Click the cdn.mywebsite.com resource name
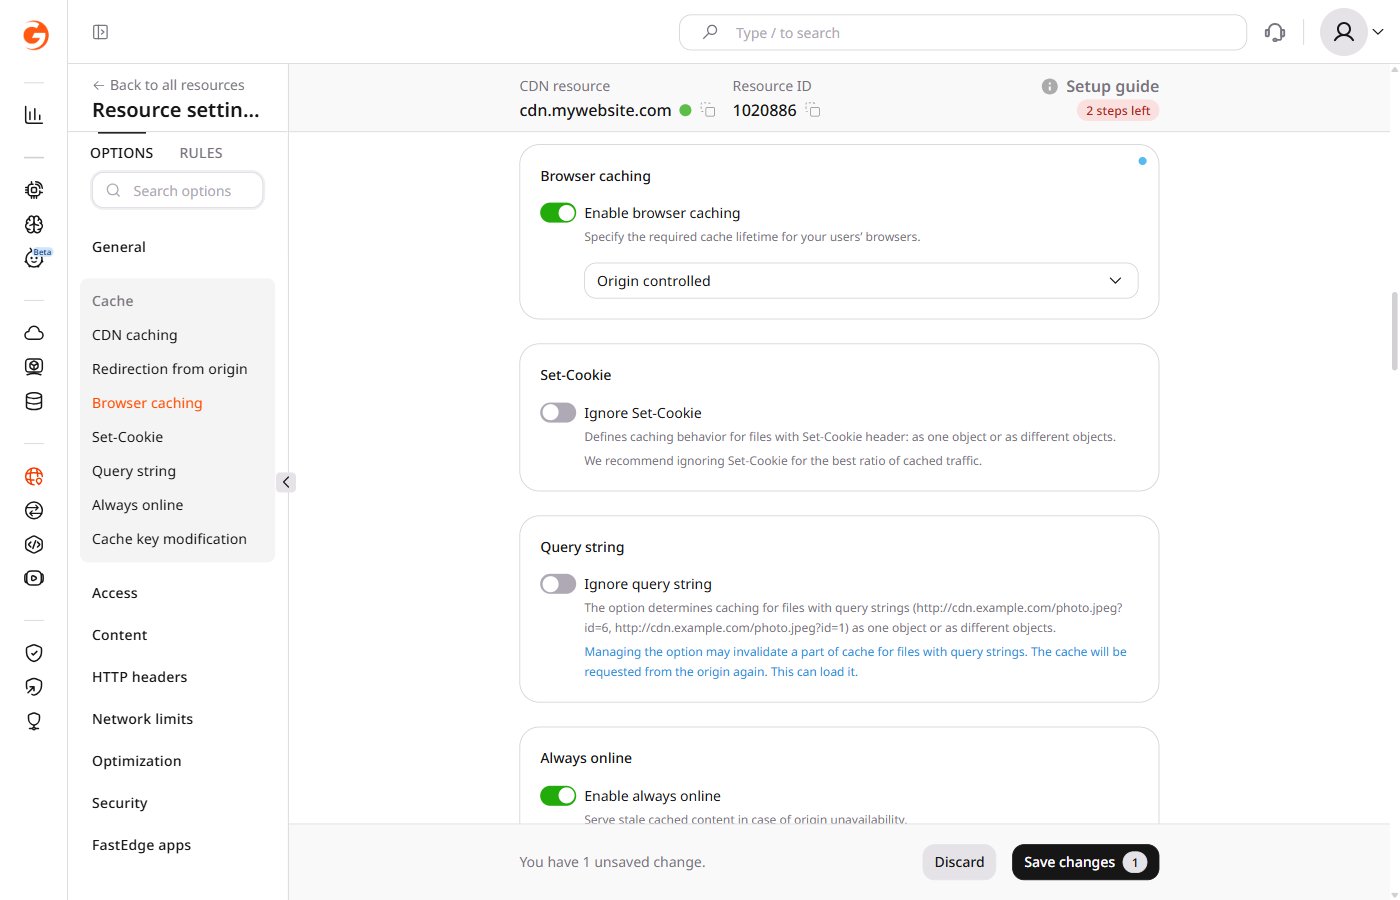The image size is (1400, 900). point(595,110)
